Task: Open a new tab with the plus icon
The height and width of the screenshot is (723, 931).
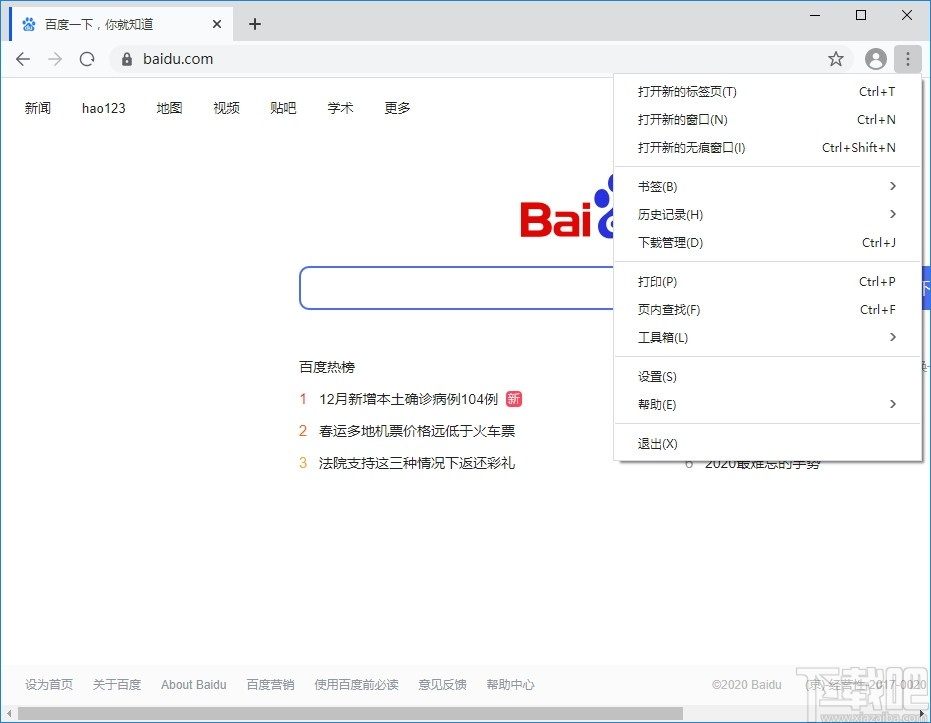Action: tap(254, 23)
